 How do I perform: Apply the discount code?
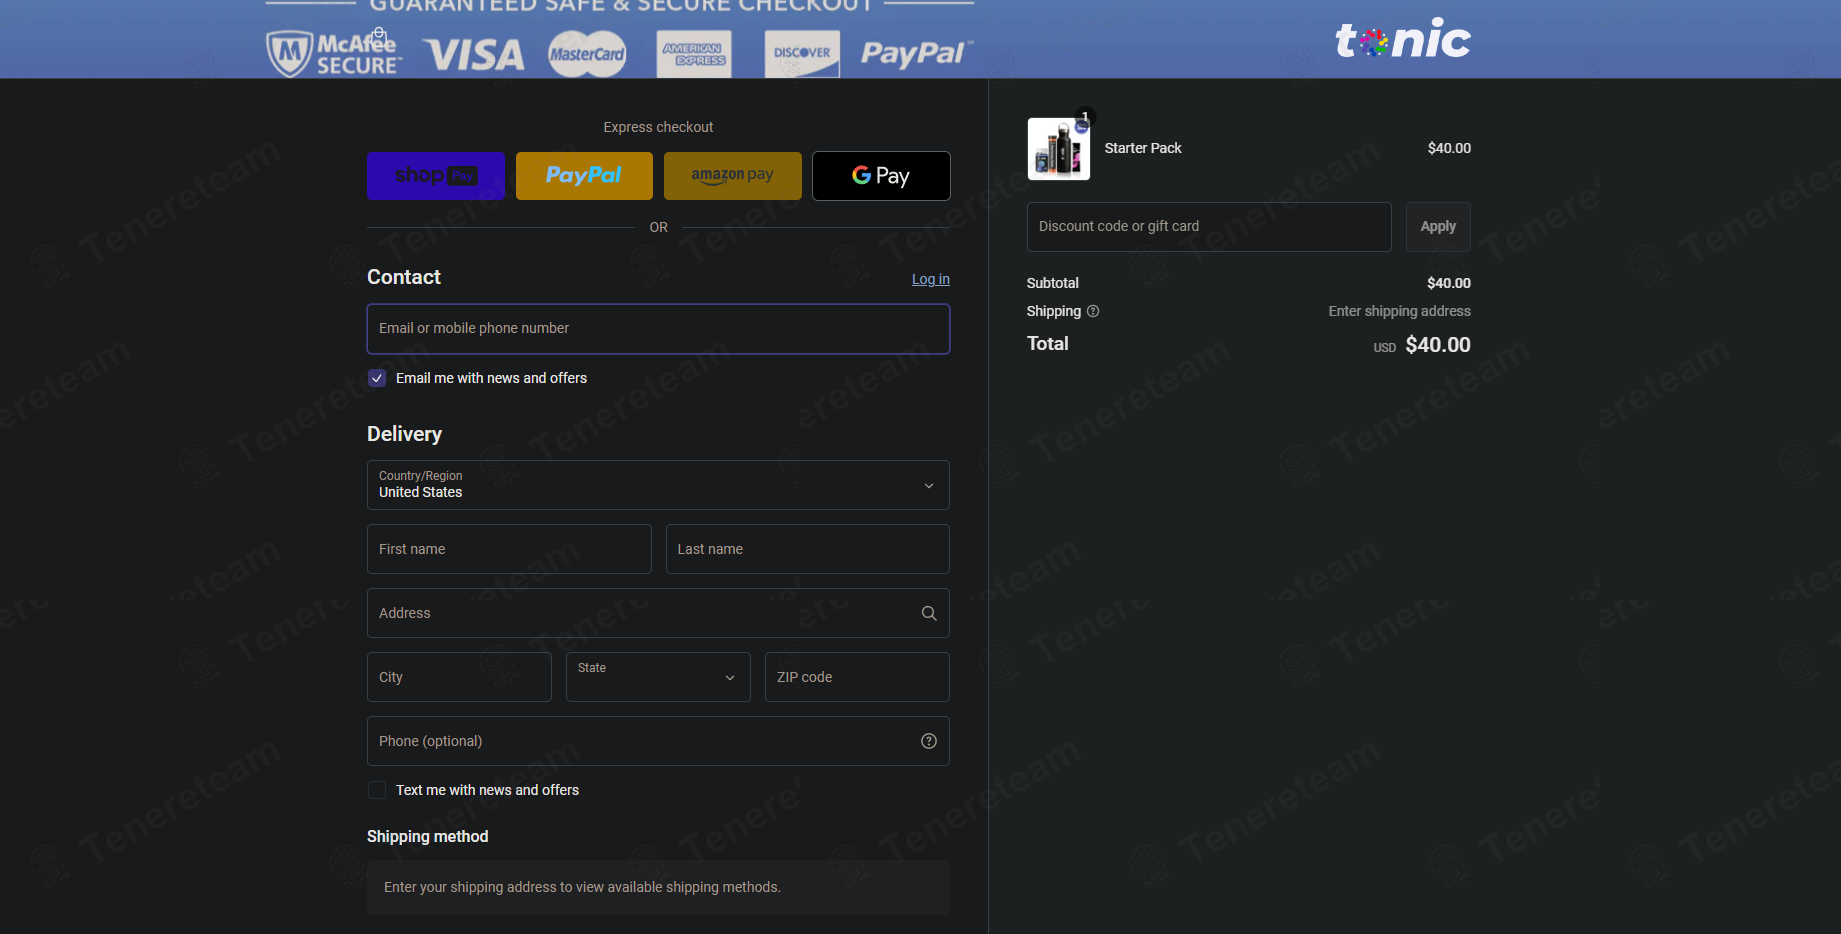coord(1438,227)
